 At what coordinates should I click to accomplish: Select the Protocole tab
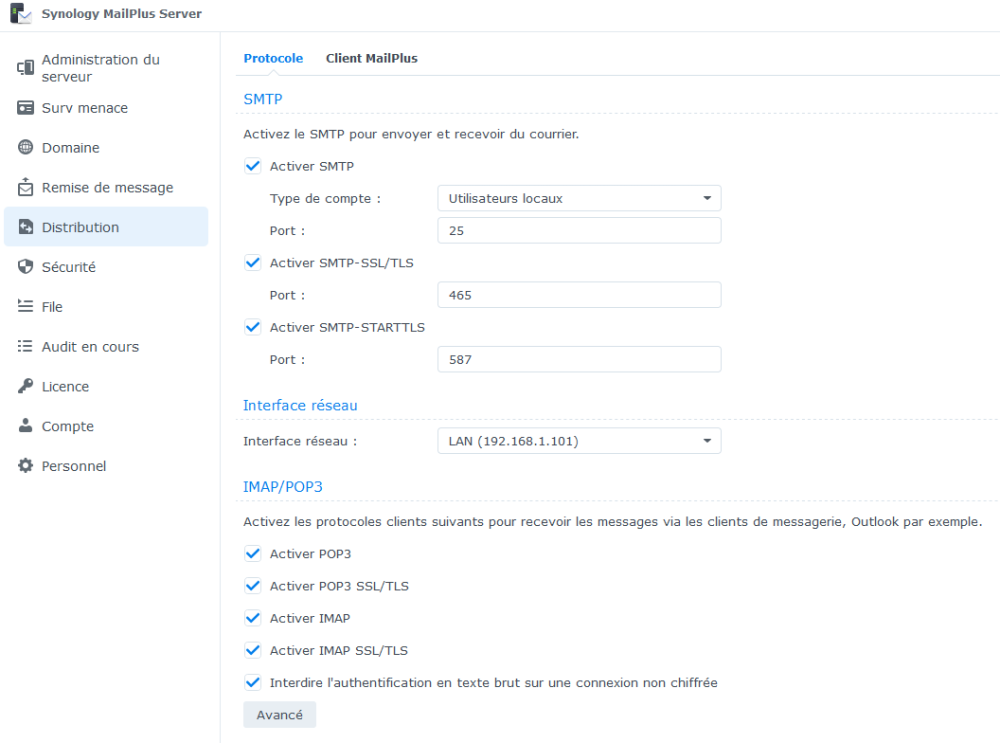click(273, 58)
